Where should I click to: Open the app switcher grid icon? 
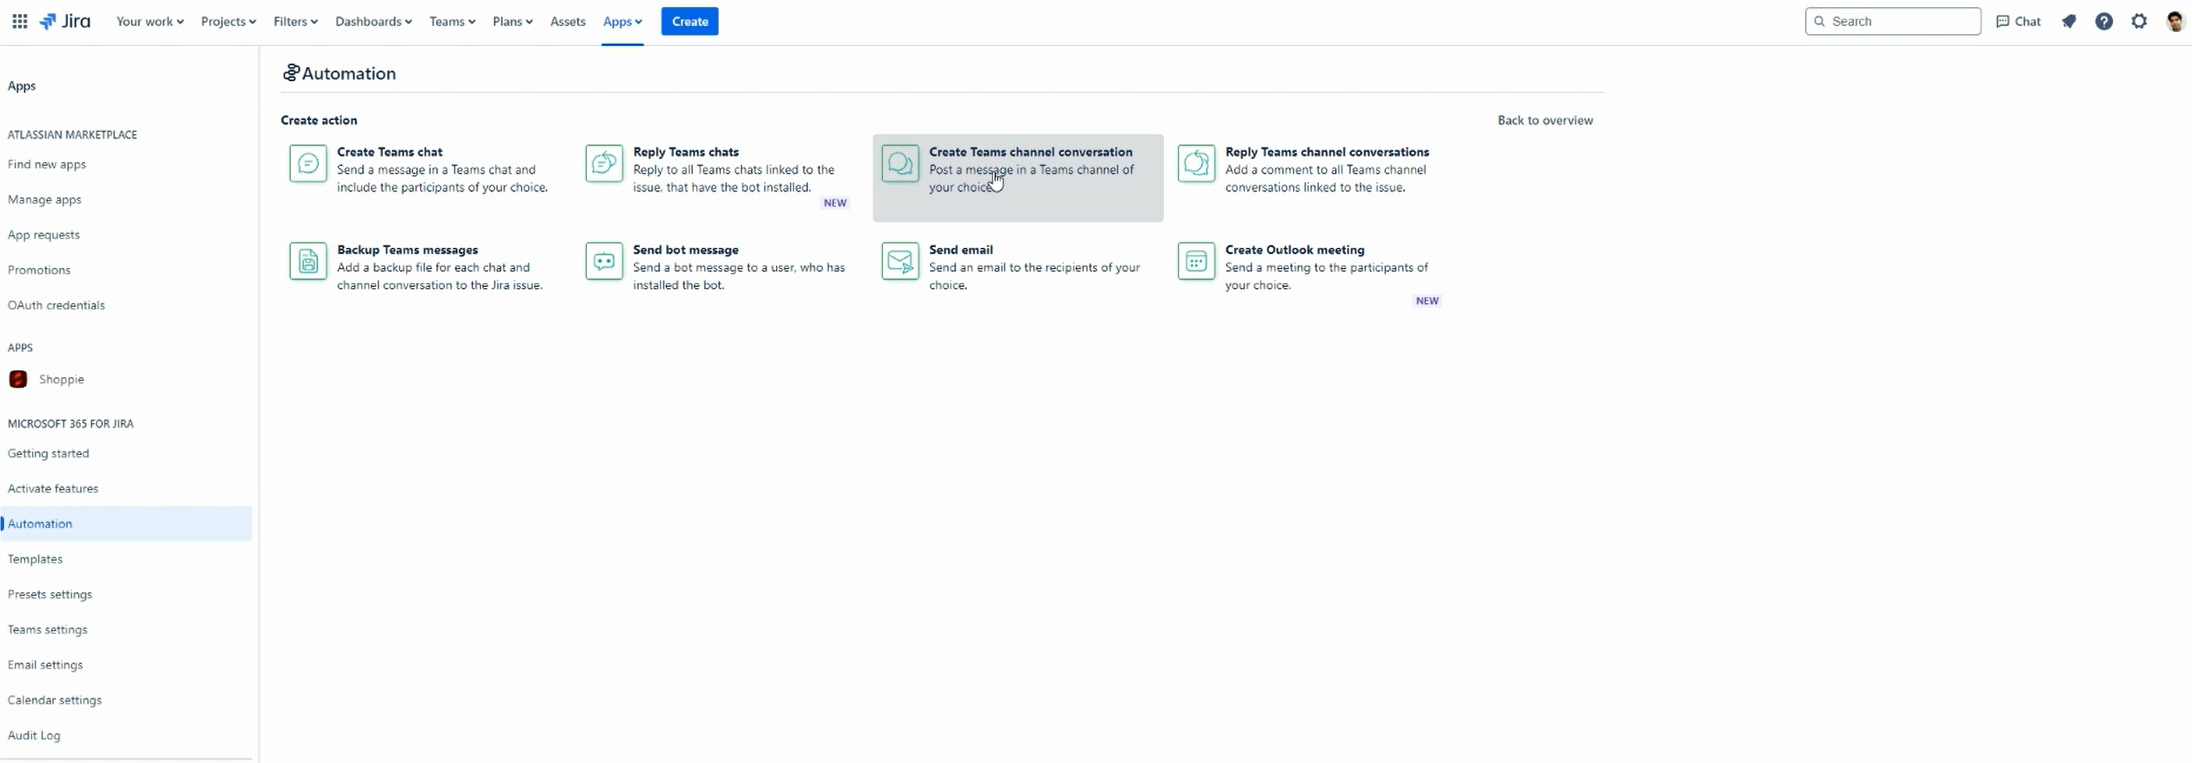[x=19, y=21]
